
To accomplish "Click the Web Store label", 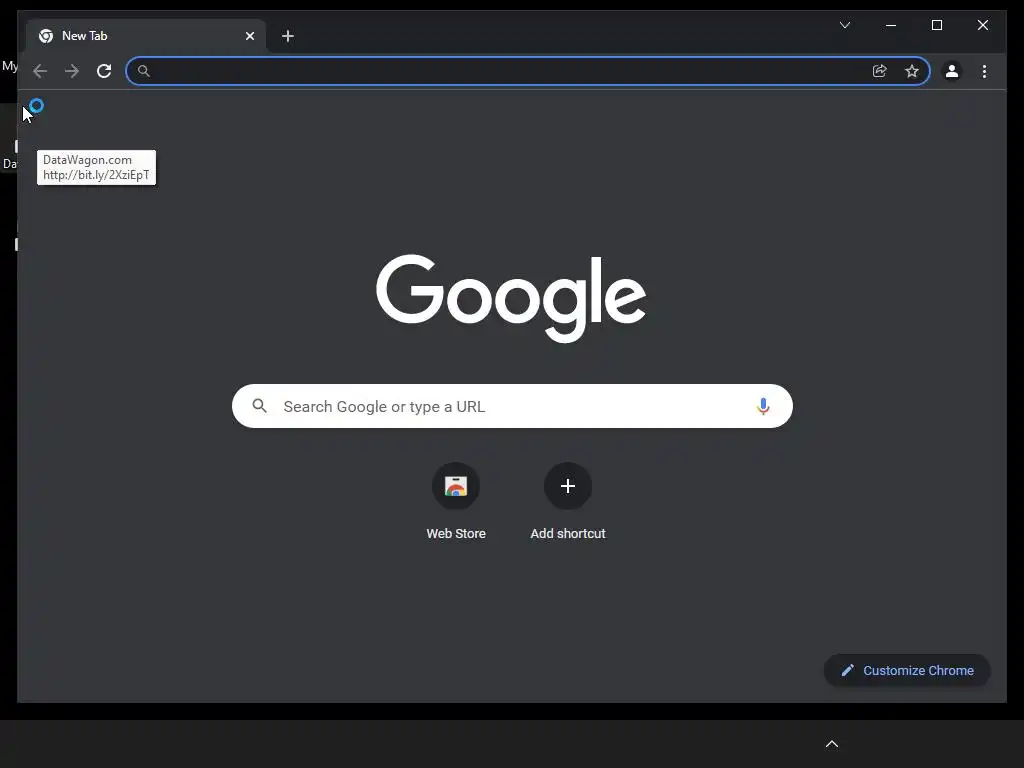I will (x=456, y=534).
